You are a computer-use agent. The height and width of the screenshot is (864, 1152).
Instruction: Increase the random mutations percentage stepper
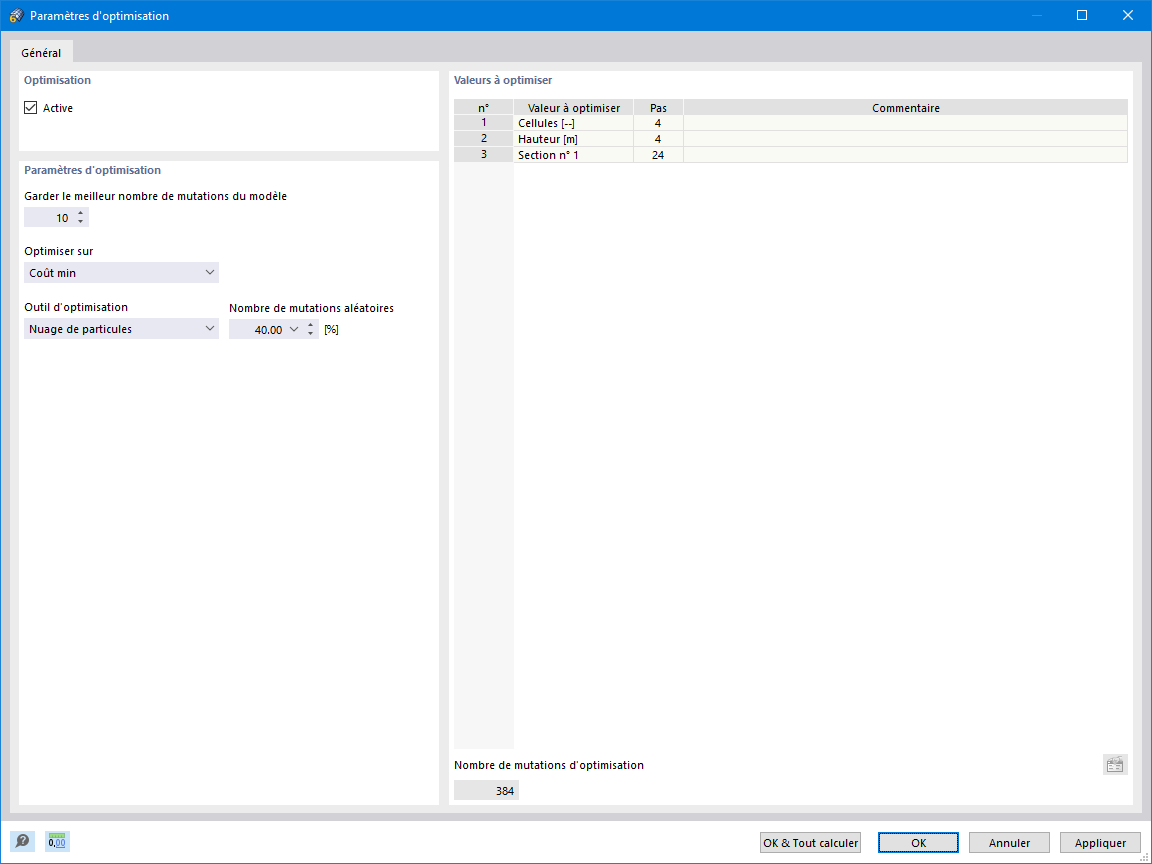(x=311, y=325)
